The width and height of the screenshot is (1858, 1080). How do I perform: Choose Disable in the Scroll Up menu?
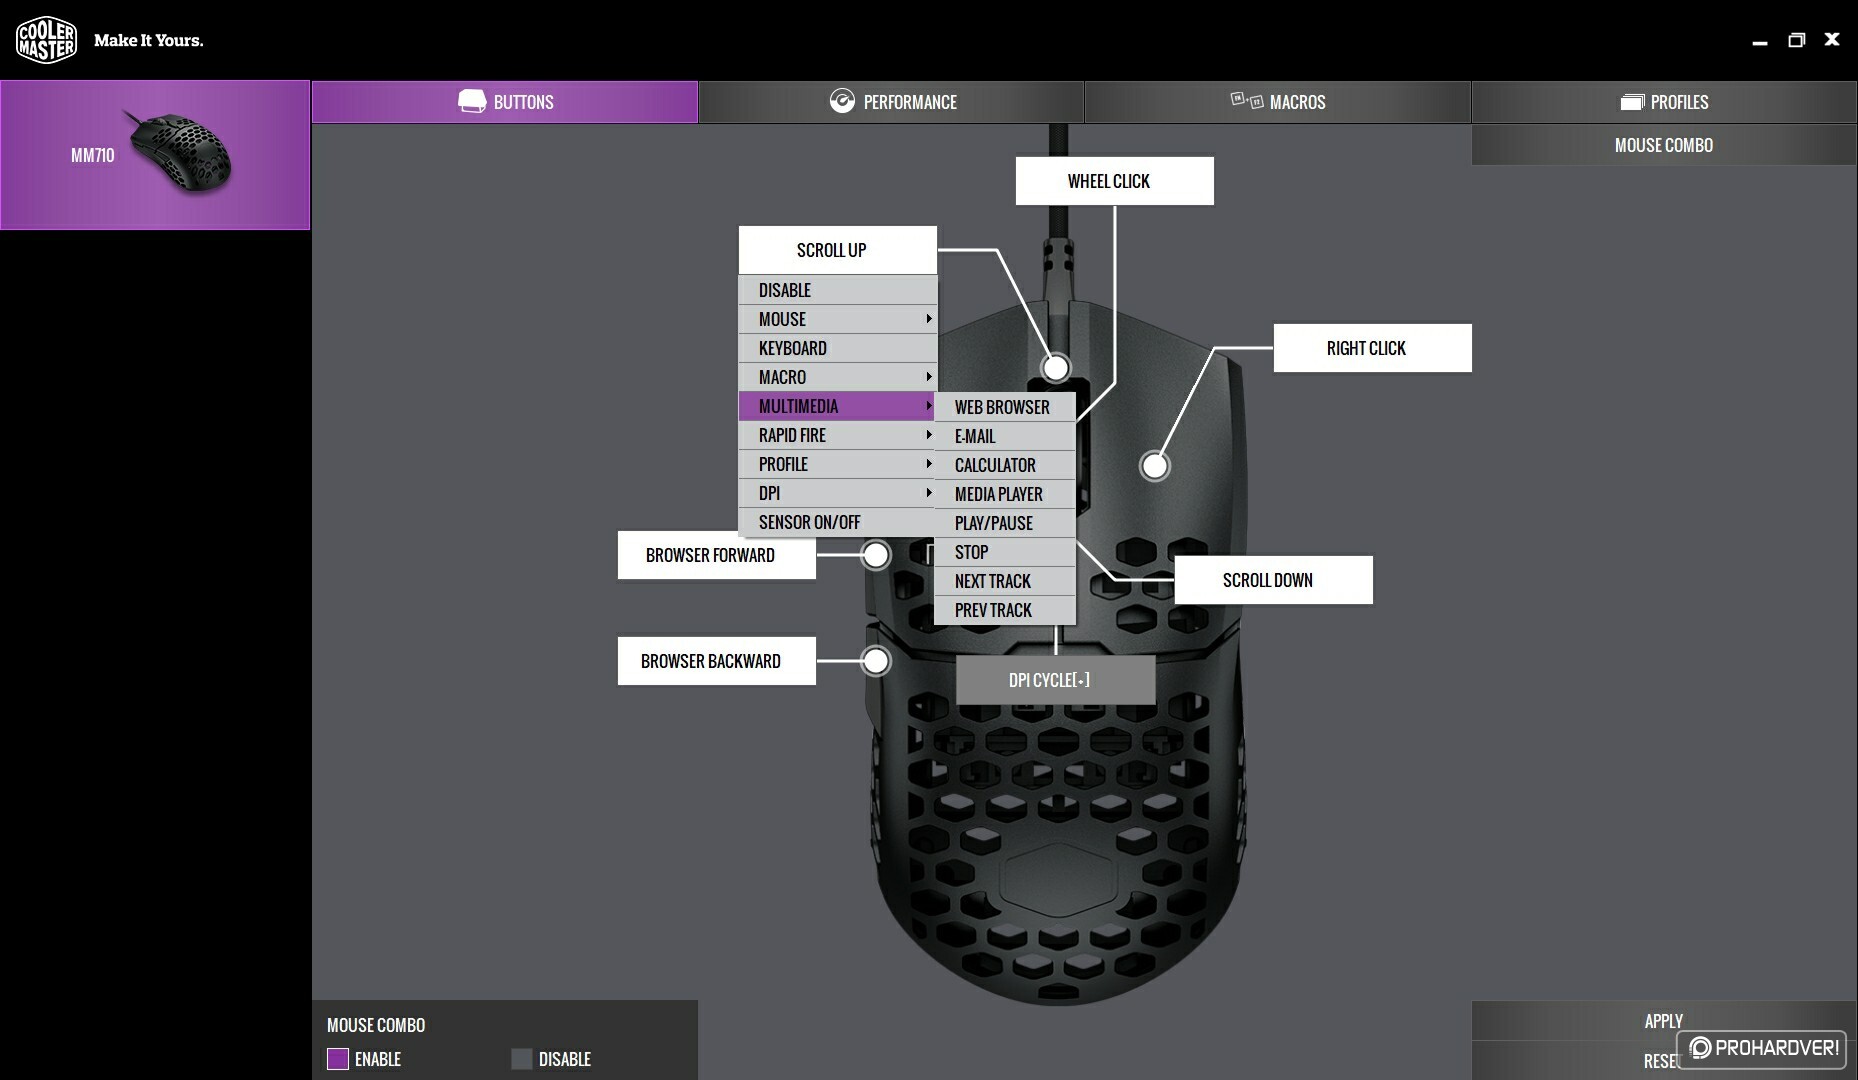838,290
